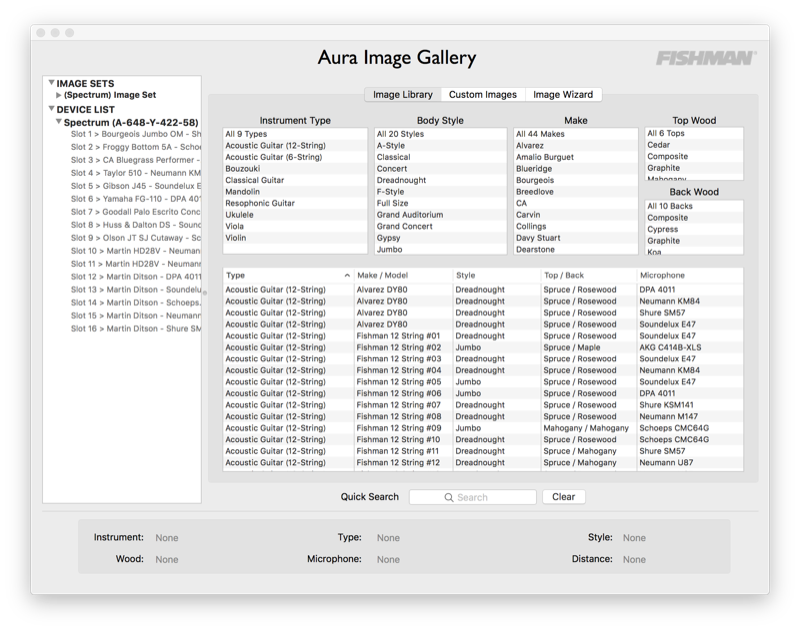Choose Cypress in Back Wood list
Viewport: 800px width, 631px height.
point(694,230)
